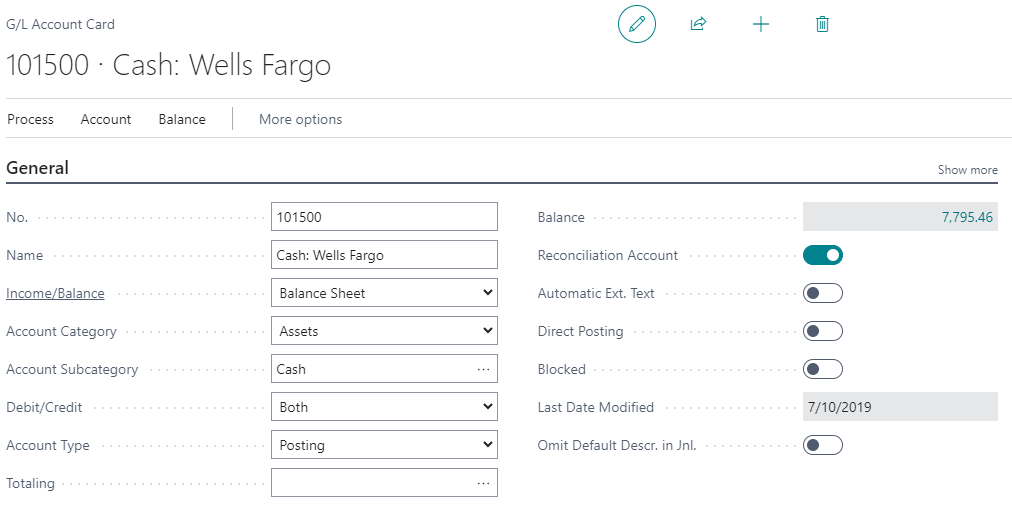Expand the Account Category dropdown

[384, 331]
